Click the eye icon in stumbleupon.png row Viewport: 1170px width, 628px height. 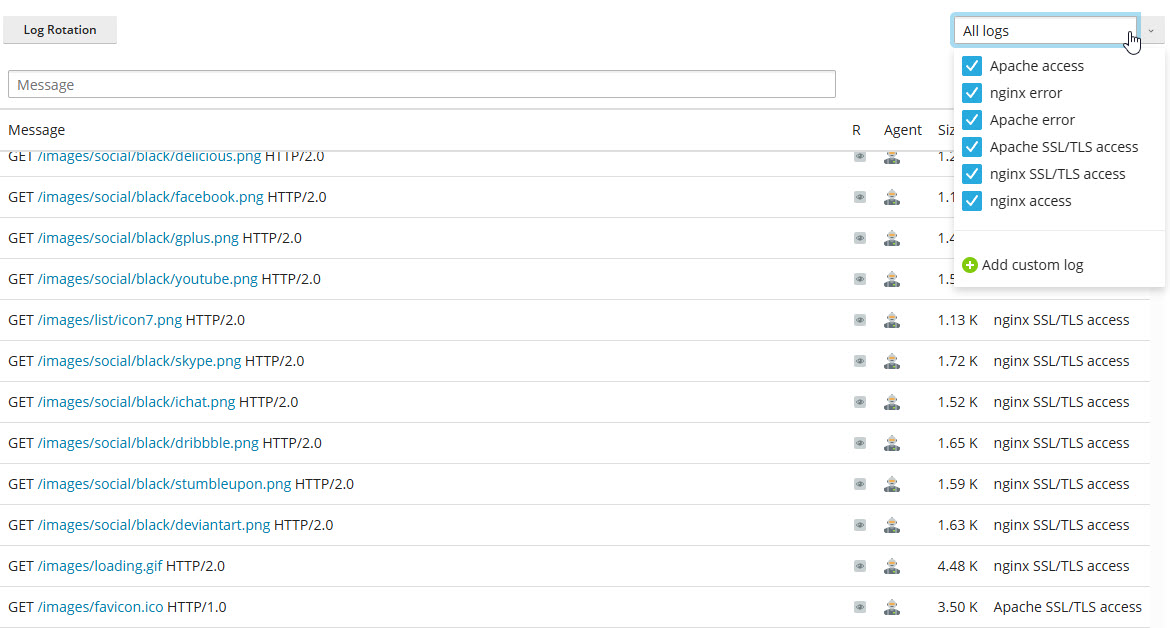coord(860,484)
